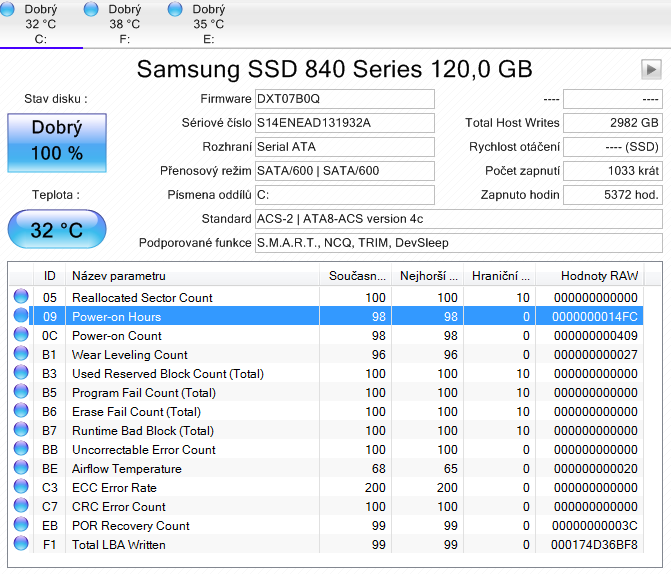
Task: Click the Serial ATA interface field
Action: 344,147
